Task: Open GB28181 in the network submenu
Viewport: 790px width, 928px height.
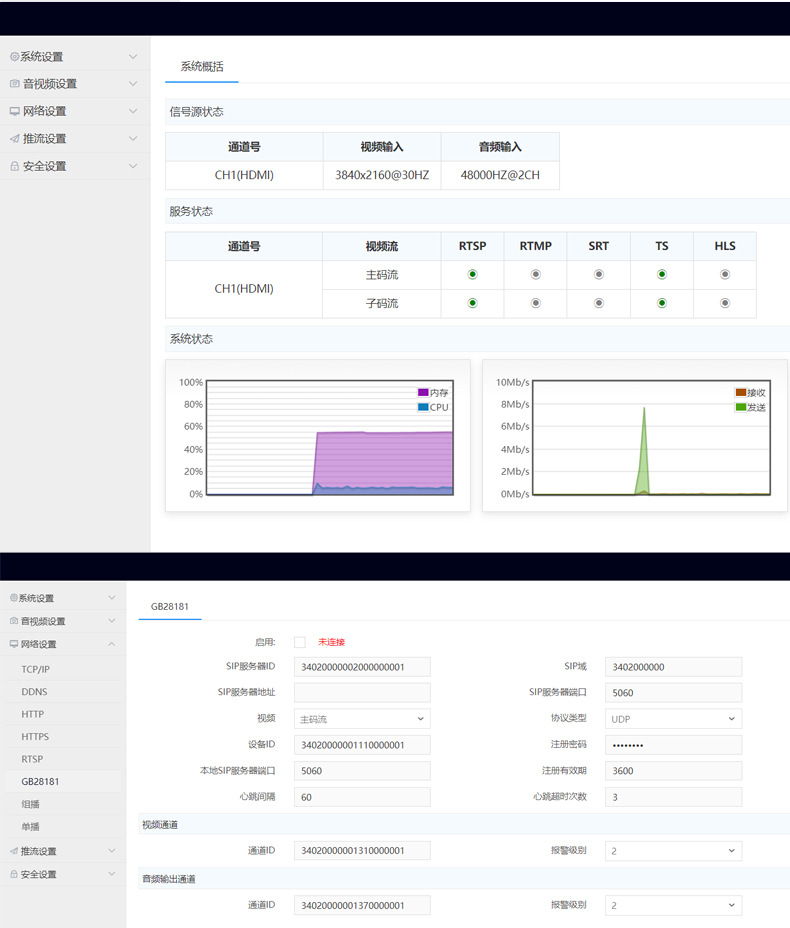Action: [40, 782]
